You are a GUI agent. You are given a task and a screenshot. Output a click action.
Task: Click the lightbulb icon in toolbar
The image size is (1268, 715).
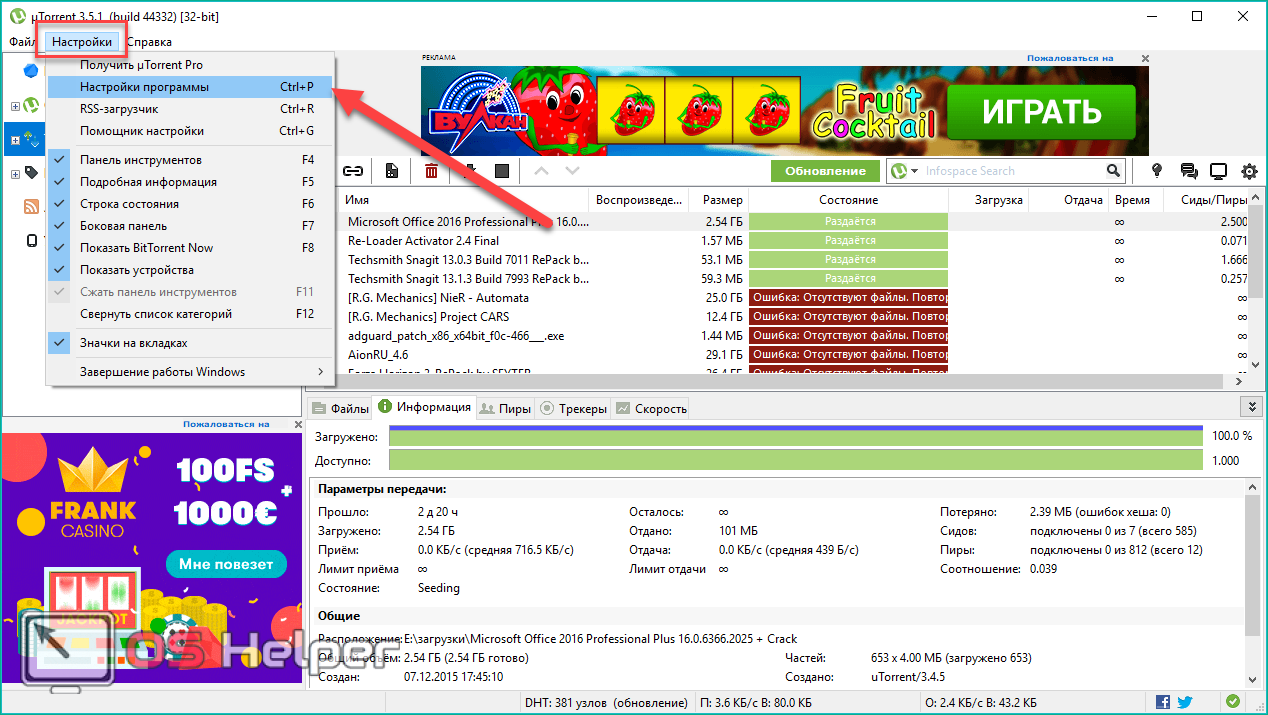tap(1157, 171)
